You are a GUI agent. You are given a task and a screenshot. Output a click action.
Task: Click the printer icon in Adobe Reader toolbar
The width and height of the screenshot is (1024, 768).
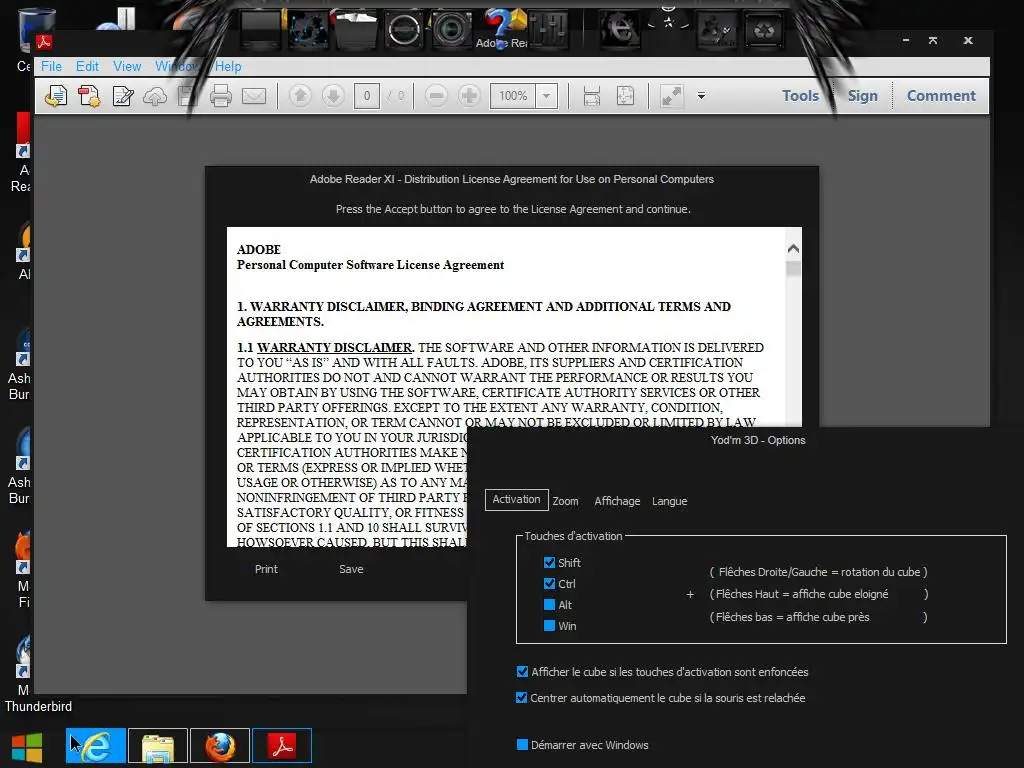coord(221,96)
